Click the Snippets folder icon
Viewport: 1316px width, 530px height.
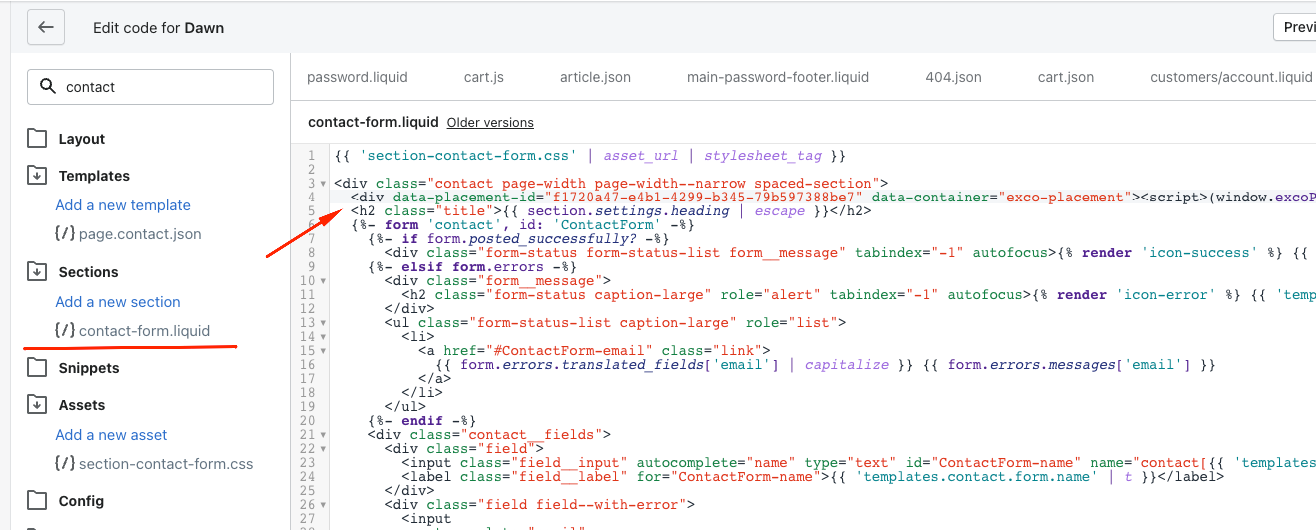[37, 368]
